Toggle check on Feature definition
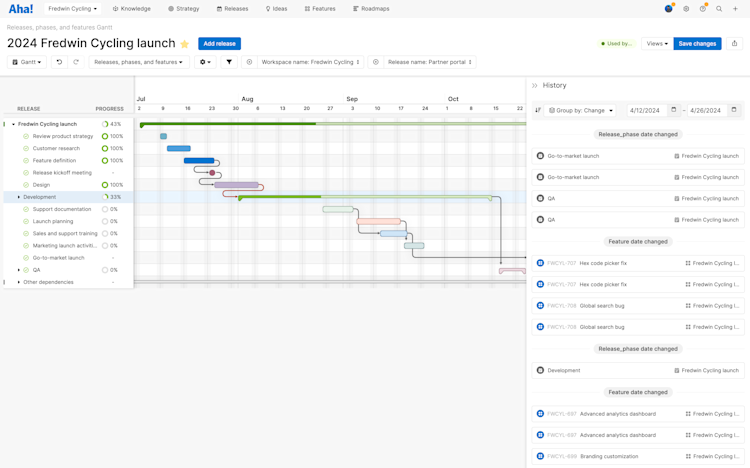The height and width of the screenshot is (468, 750). (x=26, y=161)
